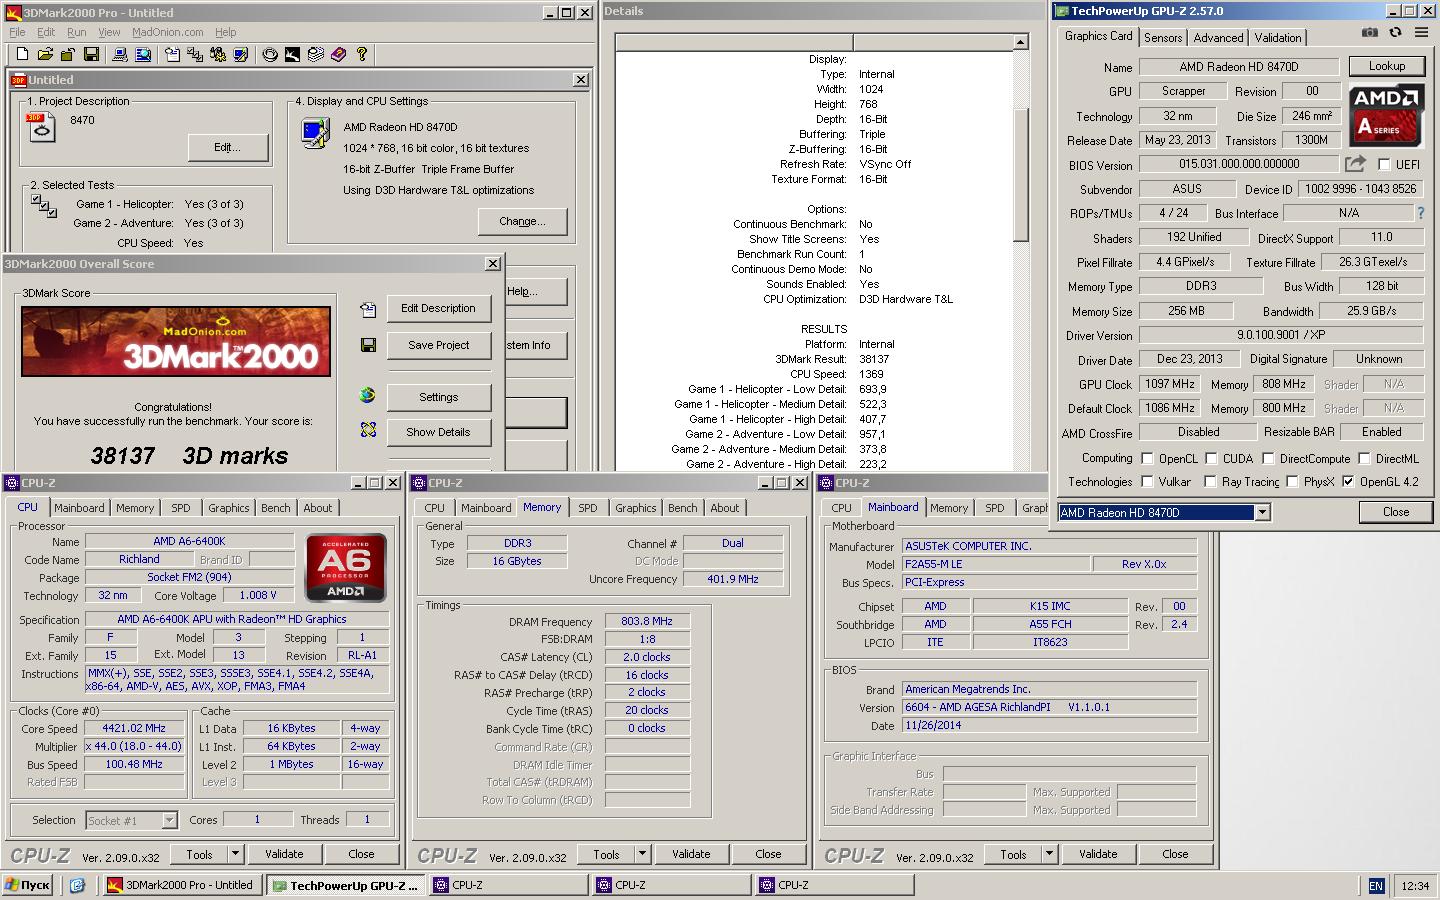Click the Settings button in score dialog
Viewport: 1440px width, 900px height.
tap(438, 397)
